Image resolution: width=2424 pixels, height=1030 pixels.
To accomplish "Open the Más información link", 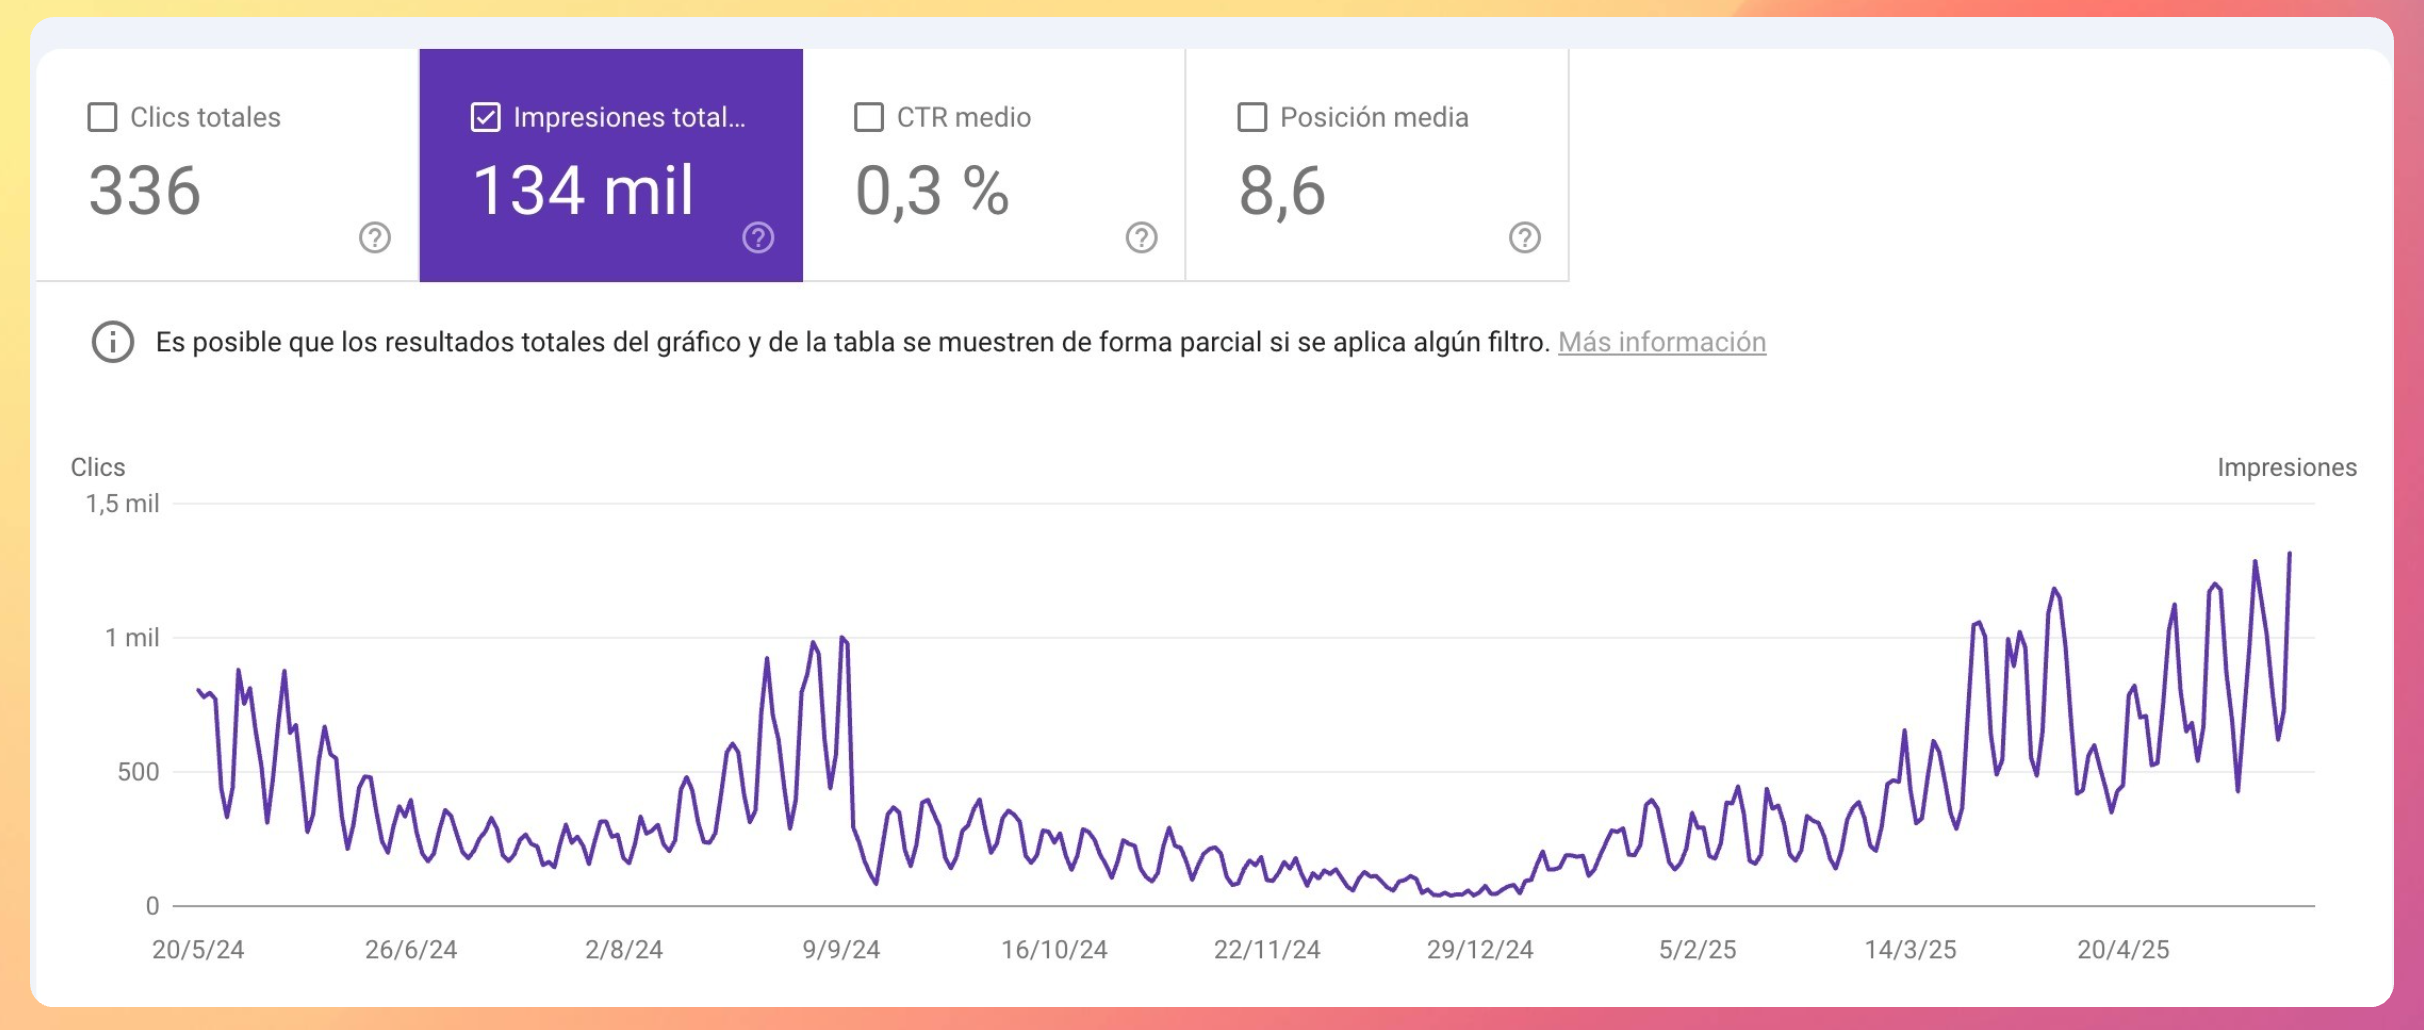I will pos(1661,342).
